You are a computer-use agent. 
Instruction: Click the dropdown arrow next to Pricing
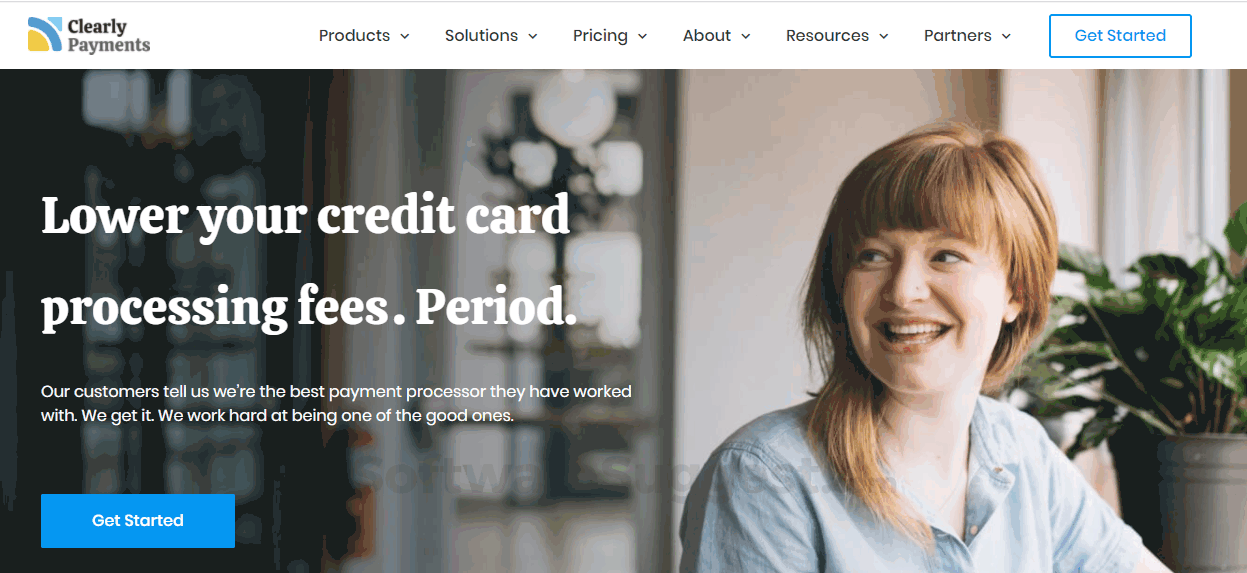642,36
